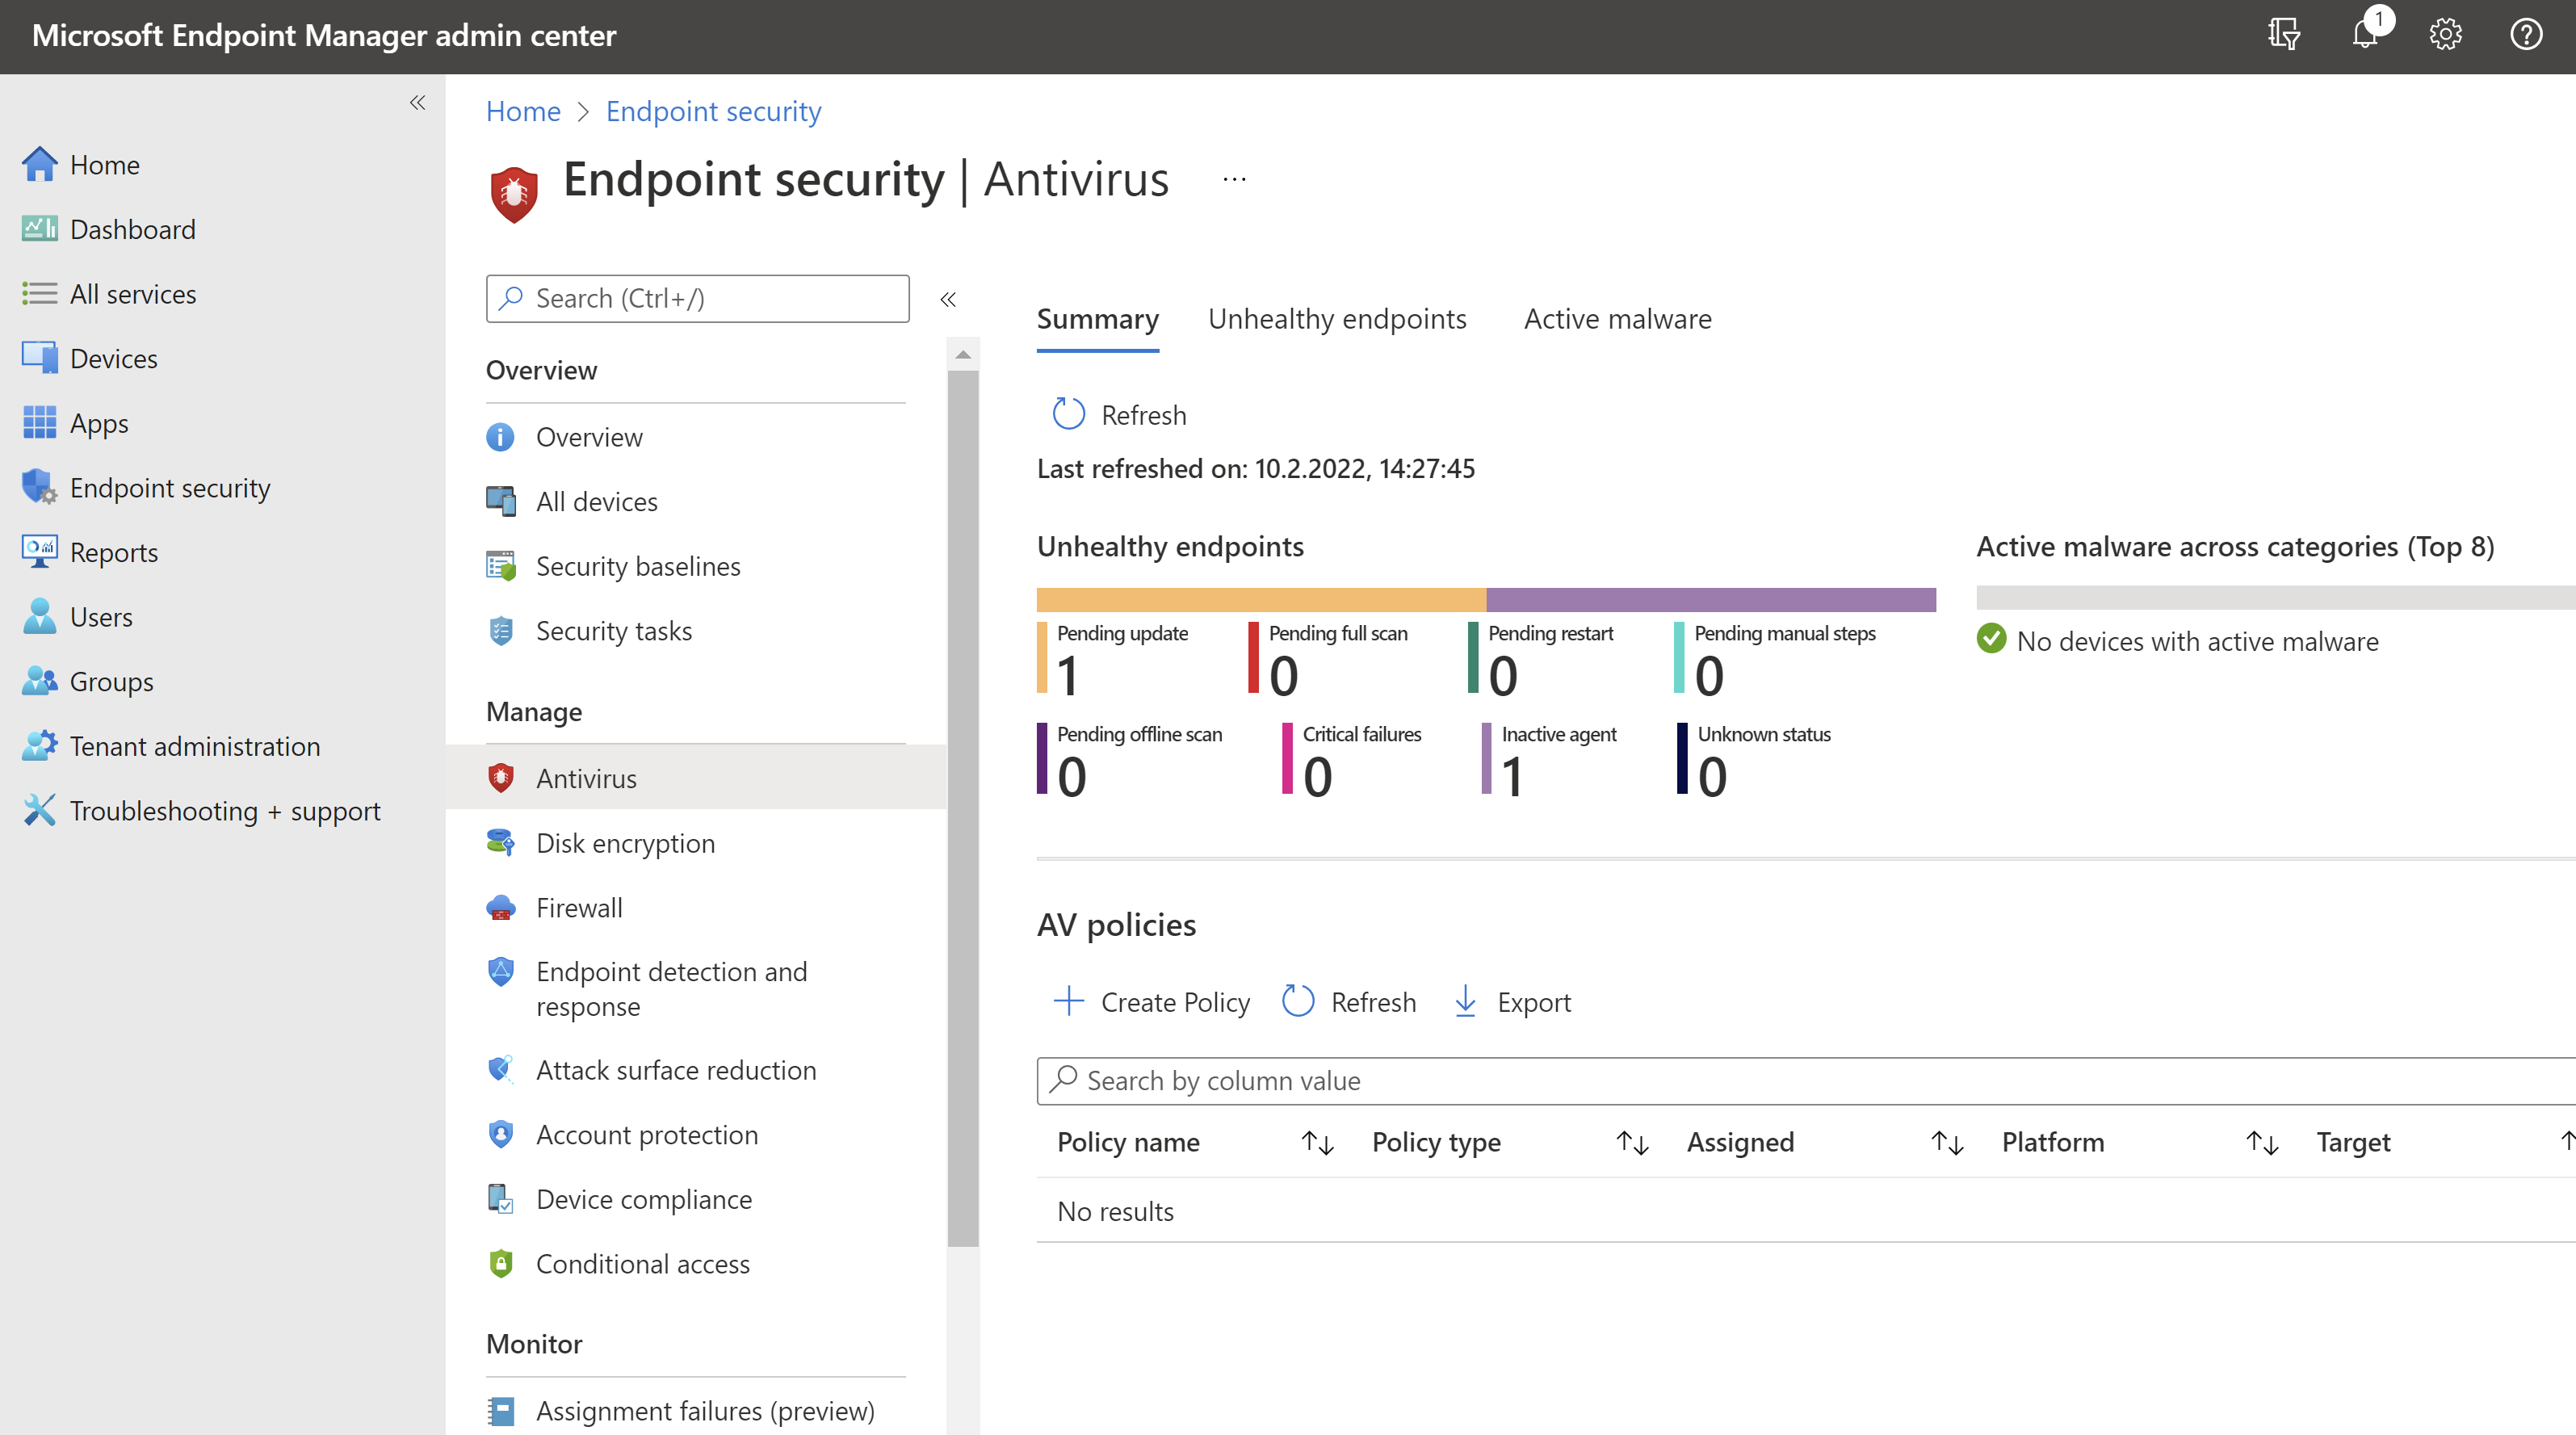Refresh the antivirus summary
The image size is (2576, 1435).
point(1118,415)
